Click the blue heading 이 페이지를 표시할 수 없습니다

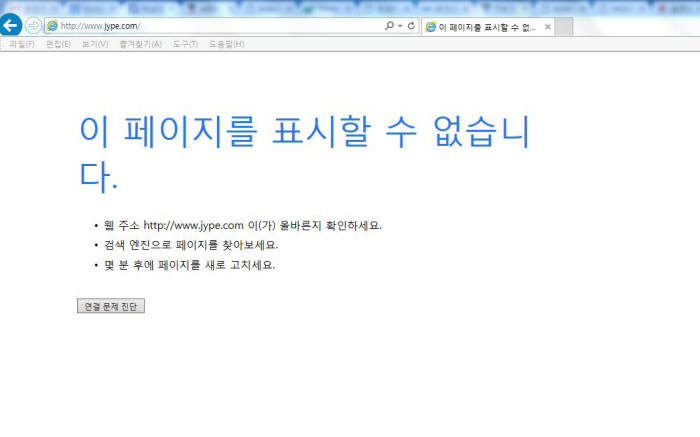[304, 154]
